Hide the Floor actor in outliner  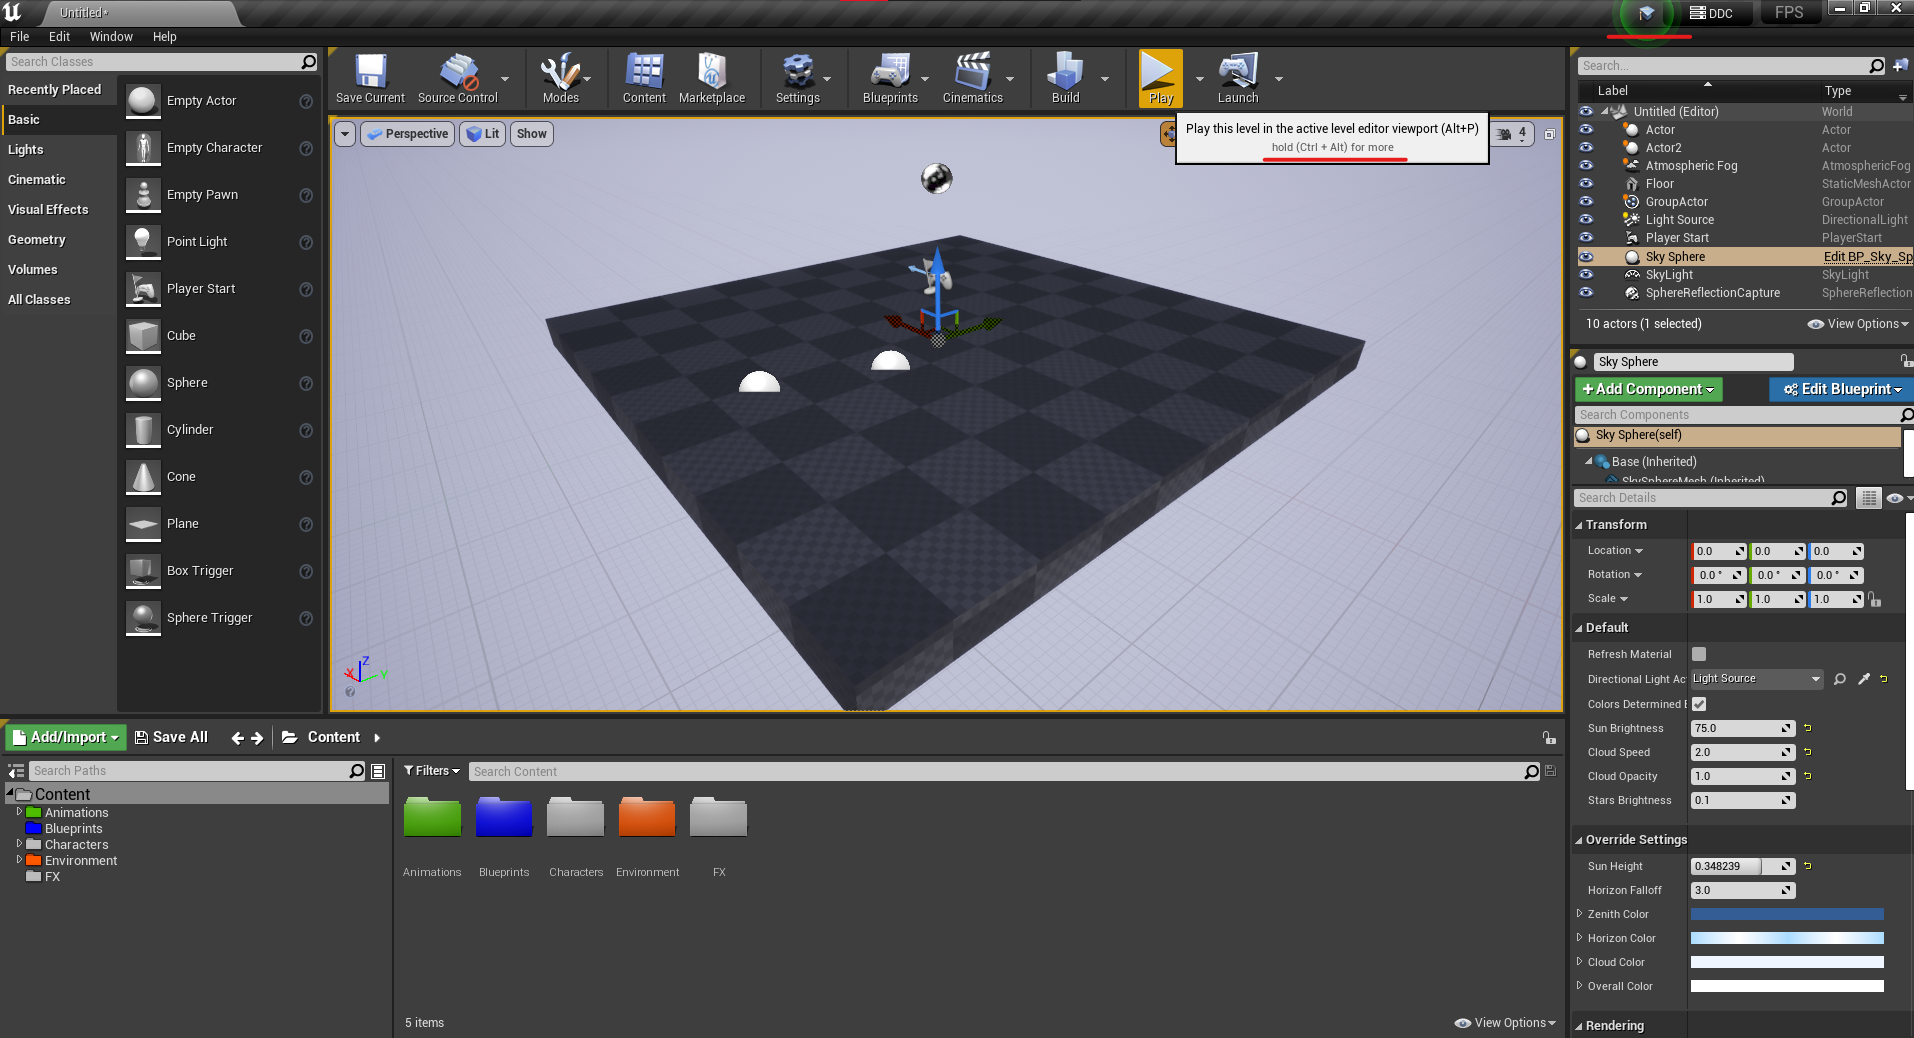pos(1586,184)
